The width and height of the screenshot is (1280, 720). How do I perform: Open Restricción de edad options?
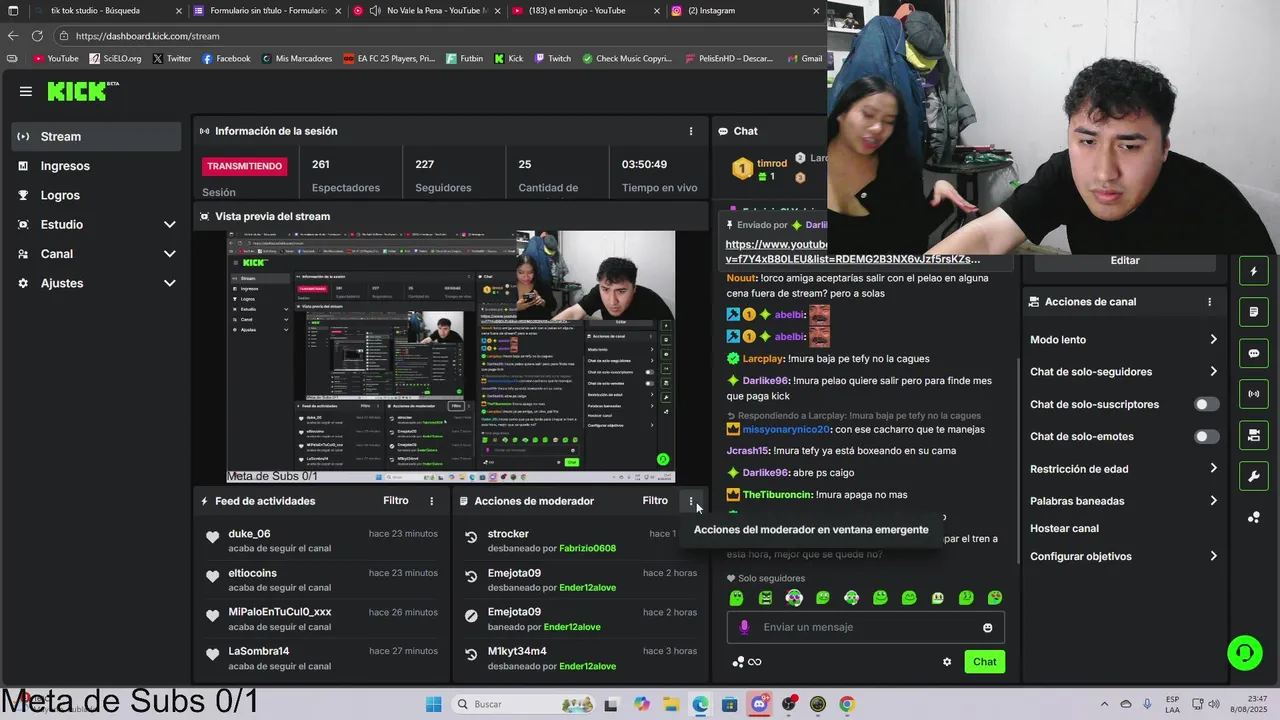(1124, 469)
